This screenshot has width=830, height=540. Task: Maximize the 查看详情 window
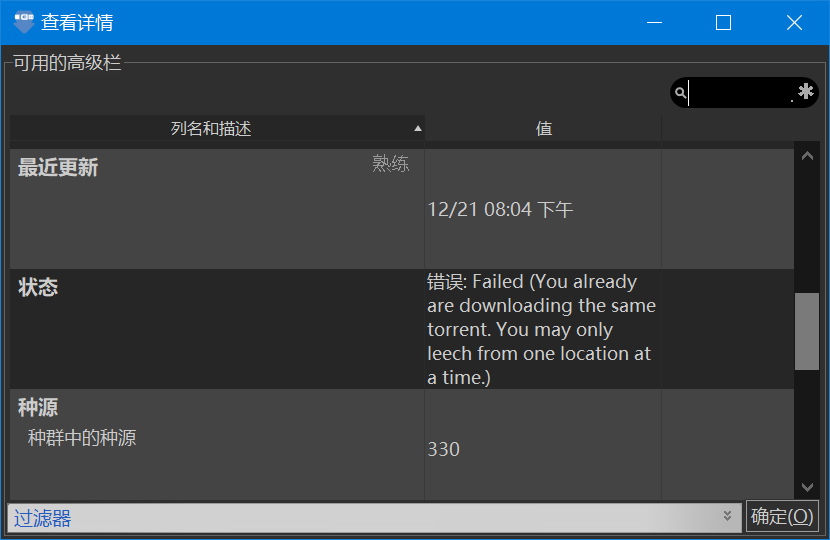click(723, 22)
